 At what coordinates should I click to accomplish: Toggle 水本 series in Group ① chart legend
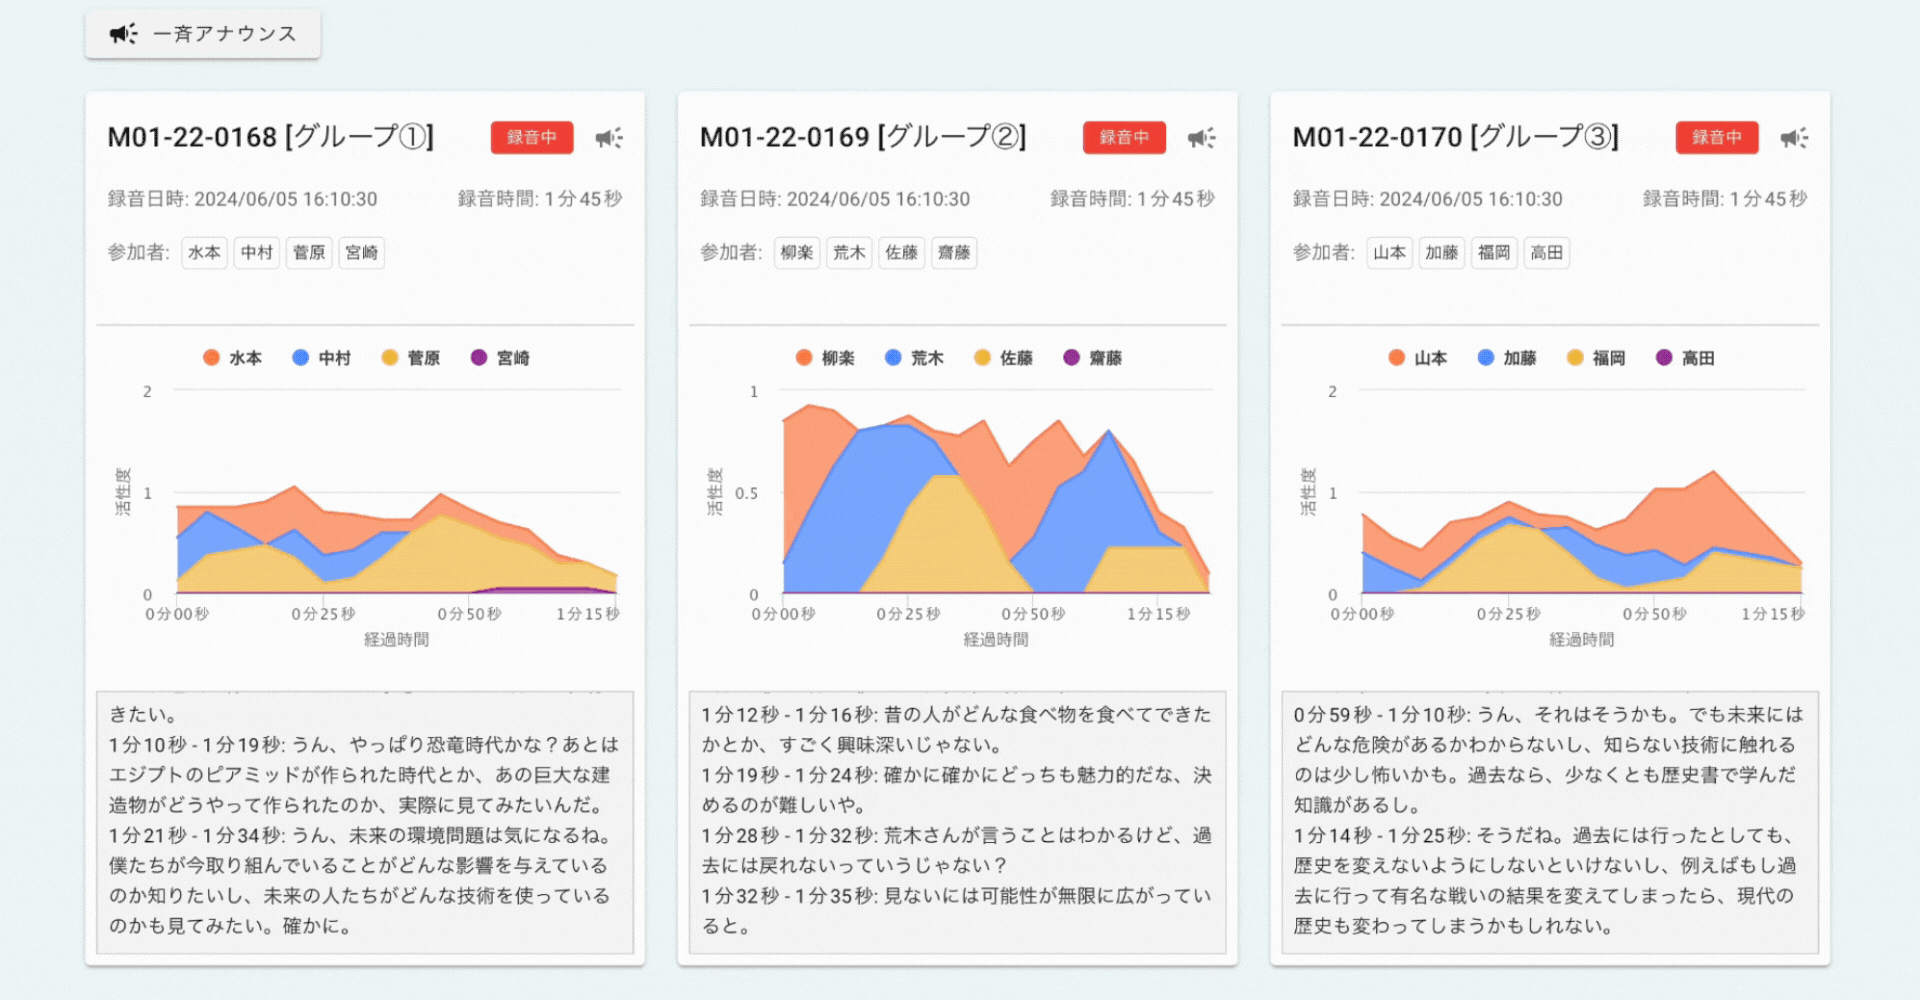(233, 358)
